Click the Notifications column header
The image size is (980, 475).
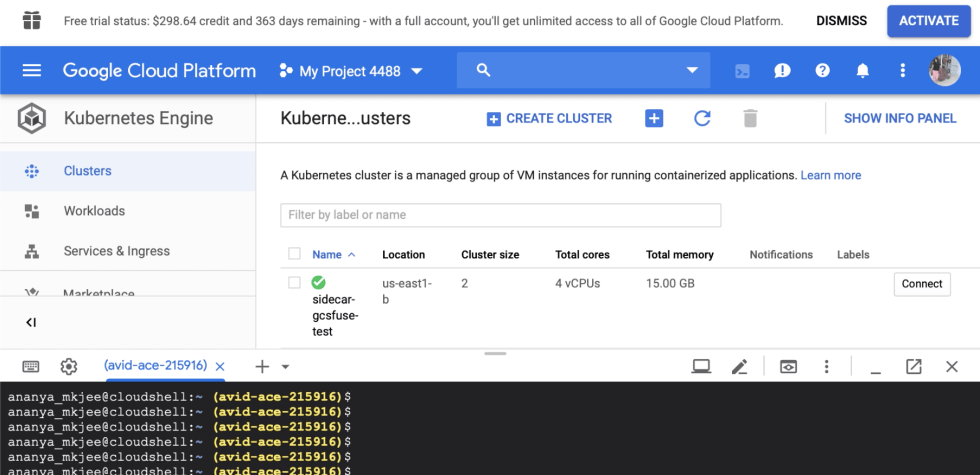point(781,254)
